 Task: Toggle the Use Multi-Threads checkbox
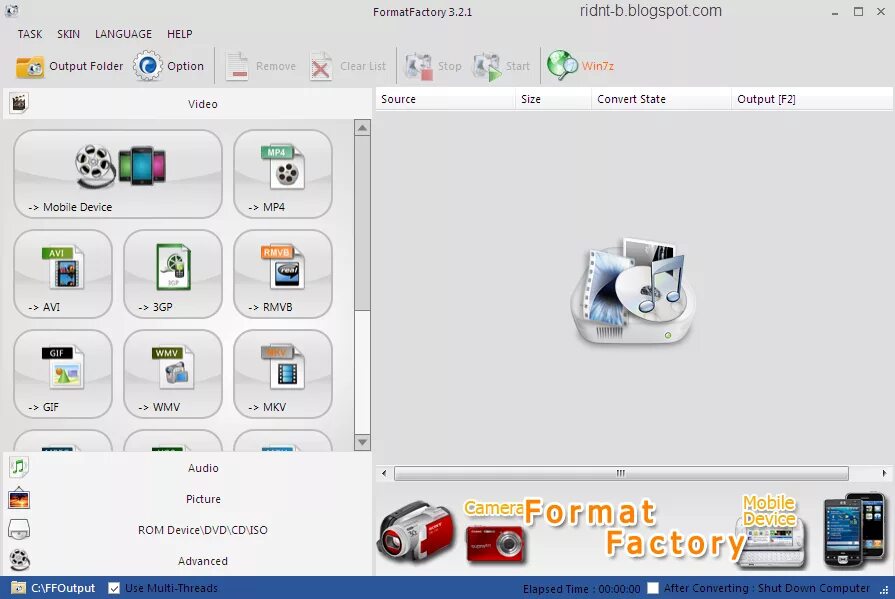[x=114, y=588]
